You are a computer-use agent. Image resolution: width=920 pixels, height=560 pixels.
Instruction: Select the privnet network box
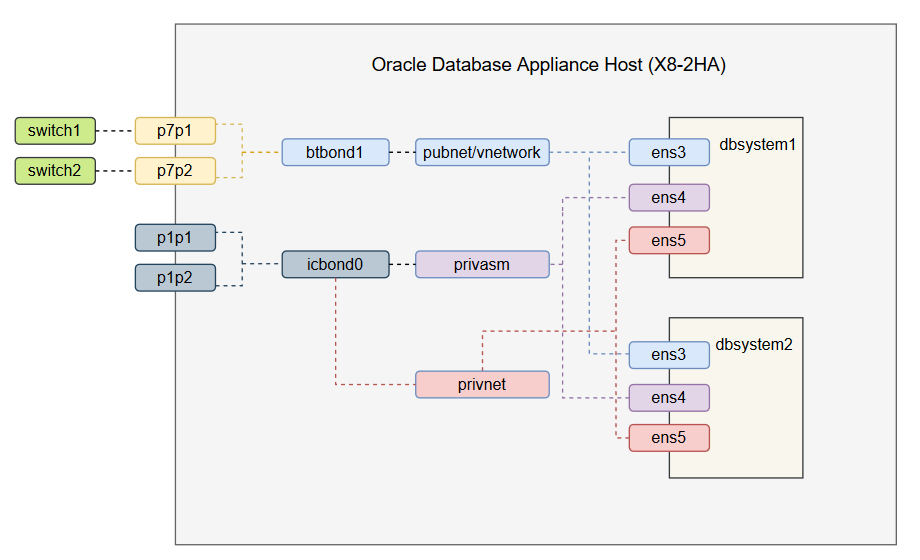[x=482, y=384]
